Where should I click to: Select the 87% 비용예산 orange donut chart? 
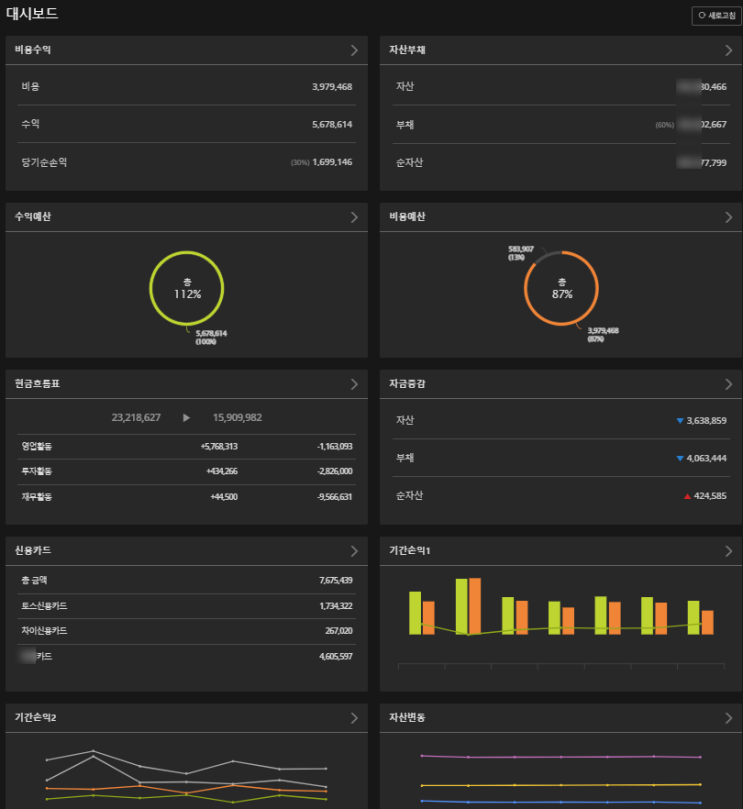(x=561, y=288)
